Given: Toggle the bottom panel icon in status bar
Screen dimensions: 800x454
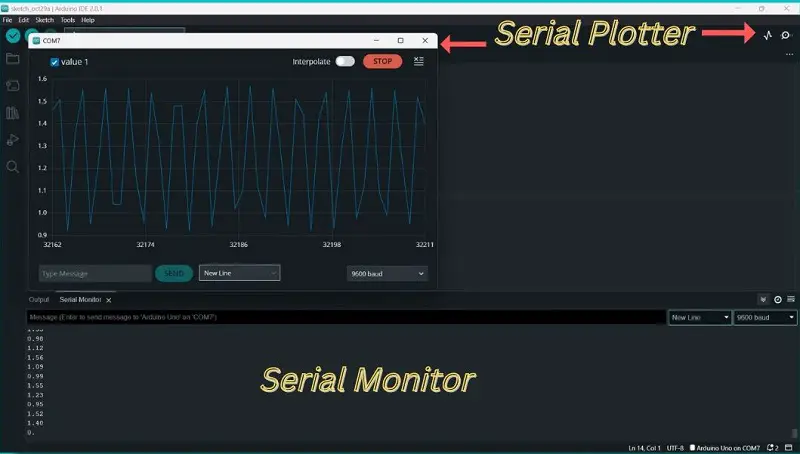Looking at the screenshot, I should [x=788, y=448].
